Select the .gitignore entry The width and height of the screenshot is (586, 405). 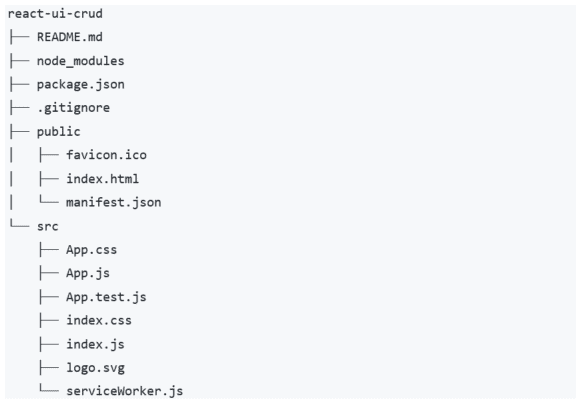73,108
